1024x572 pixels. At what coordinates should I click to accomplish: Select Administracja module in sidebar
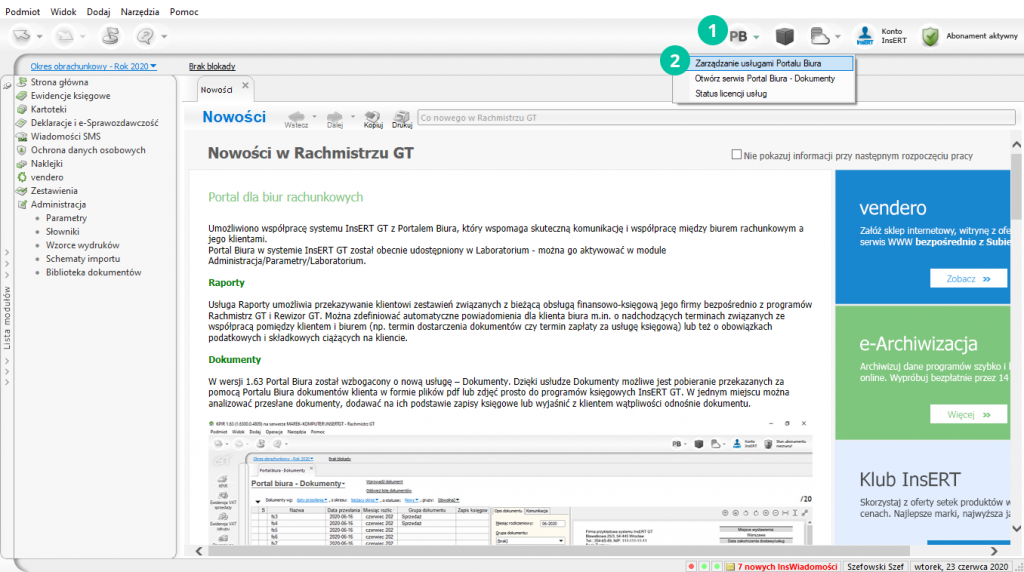(57, 204)
